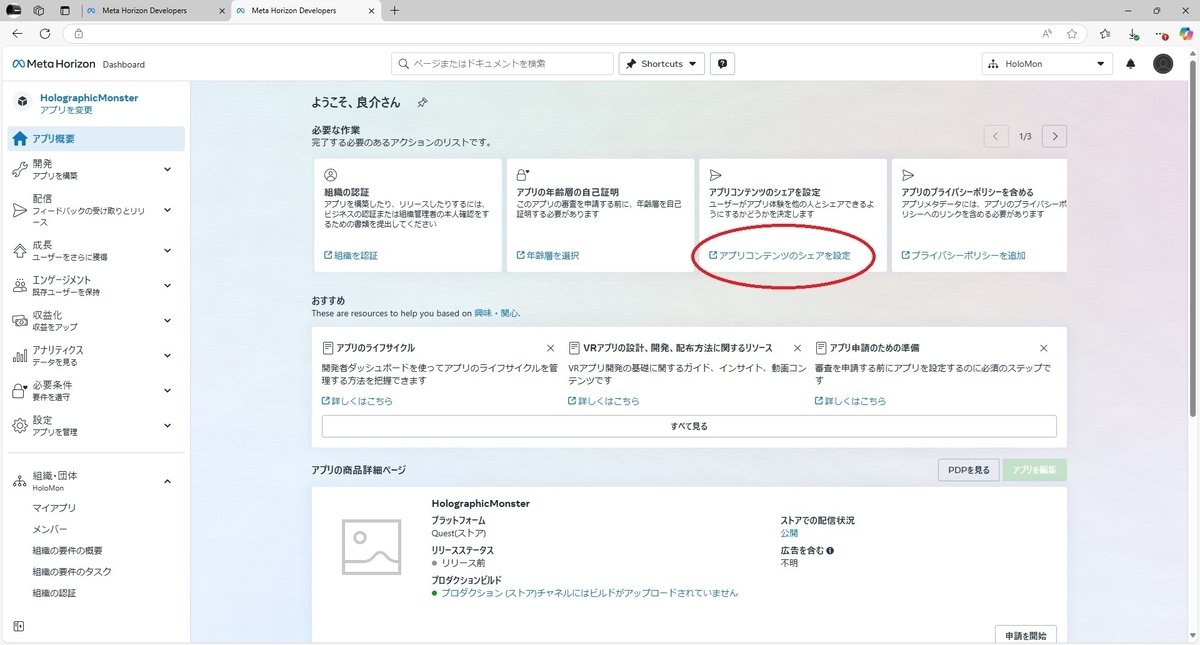This screenshot has width=1200, height=645.
Task: Reload the page with refresh icon
Action: click(45, 33)
